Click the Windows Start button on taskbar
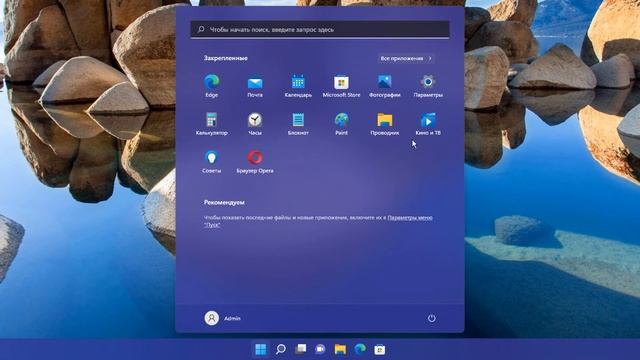 [x=260, y=349]
